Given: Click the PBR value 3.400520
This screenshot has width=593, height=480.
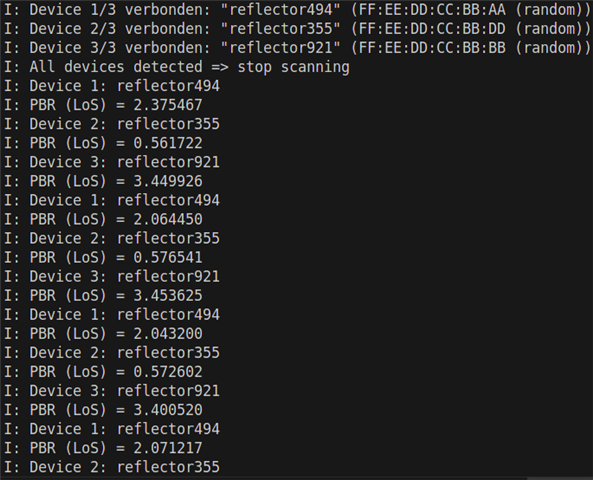Looking at the screenshot, I should pos(168,410).
